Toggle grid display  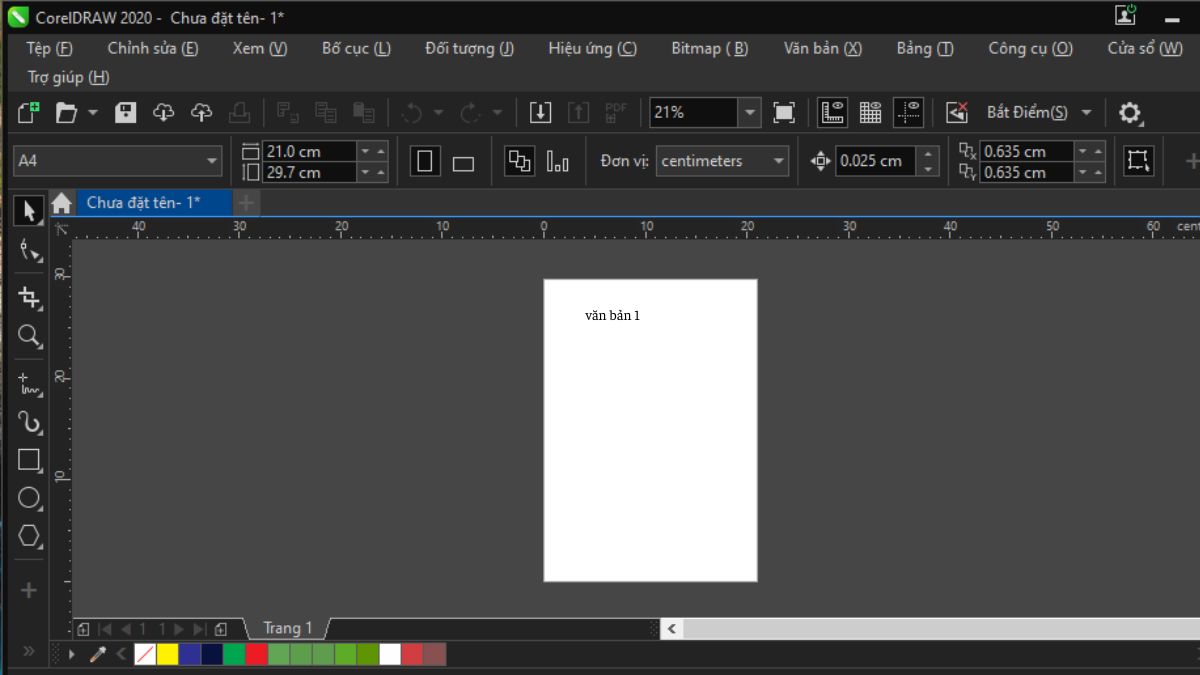click(x=871, y=112)
